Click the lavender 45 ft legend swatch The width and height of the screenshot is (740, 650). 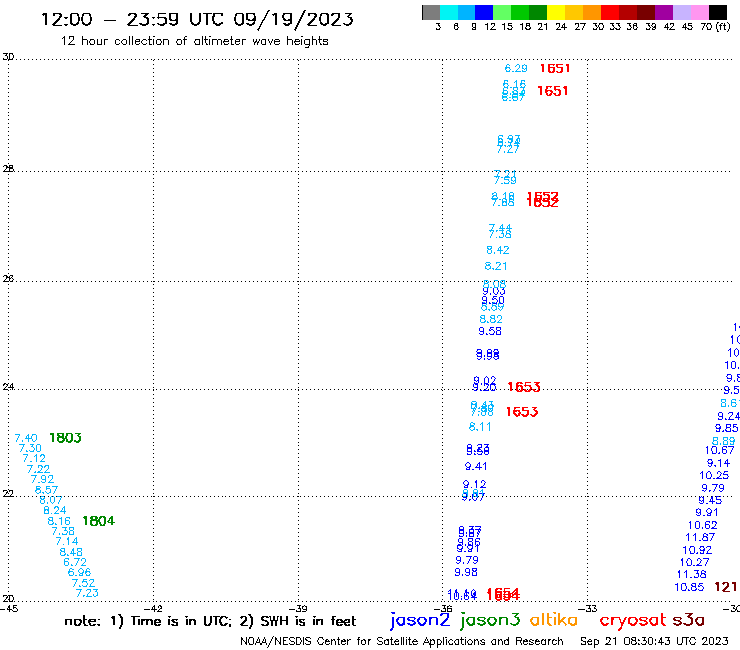682,12
